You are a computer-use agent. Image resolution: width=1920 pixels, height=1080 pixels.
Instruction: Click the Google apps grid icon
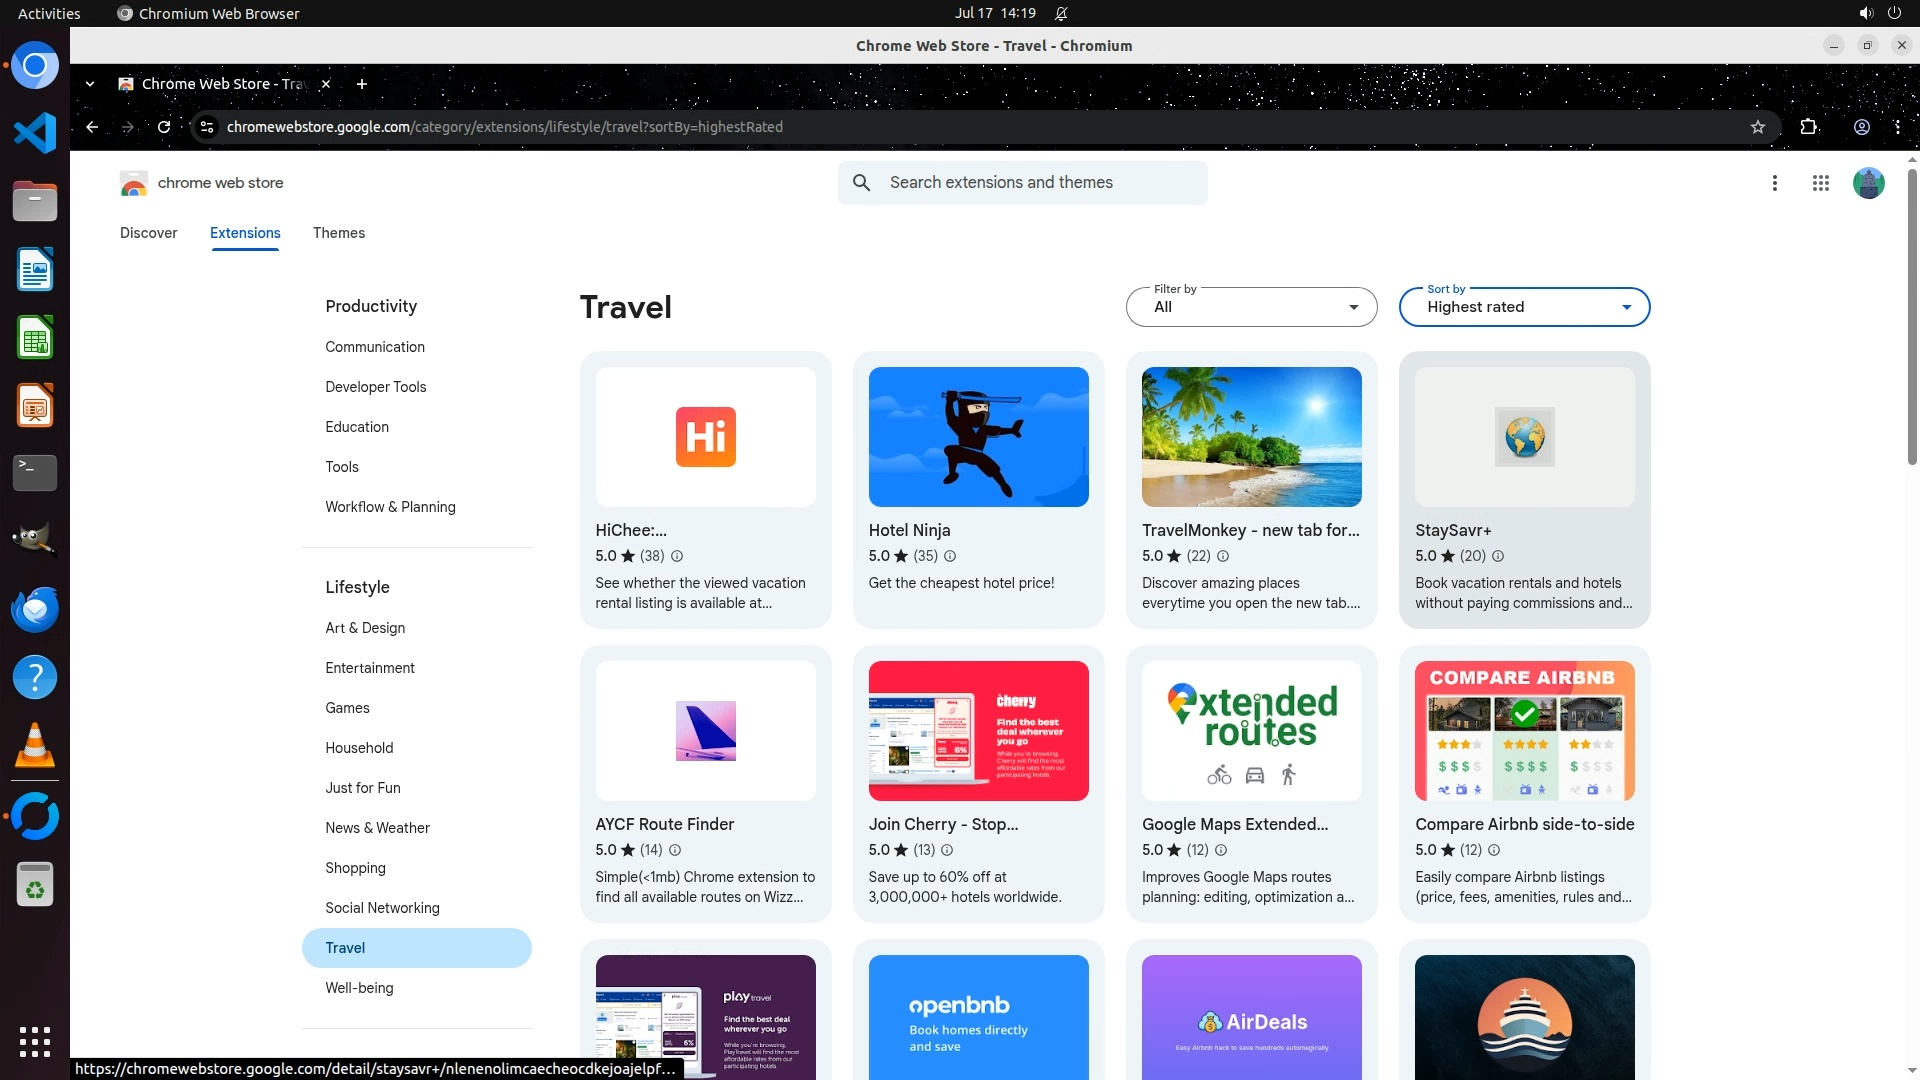point(1820,183)
